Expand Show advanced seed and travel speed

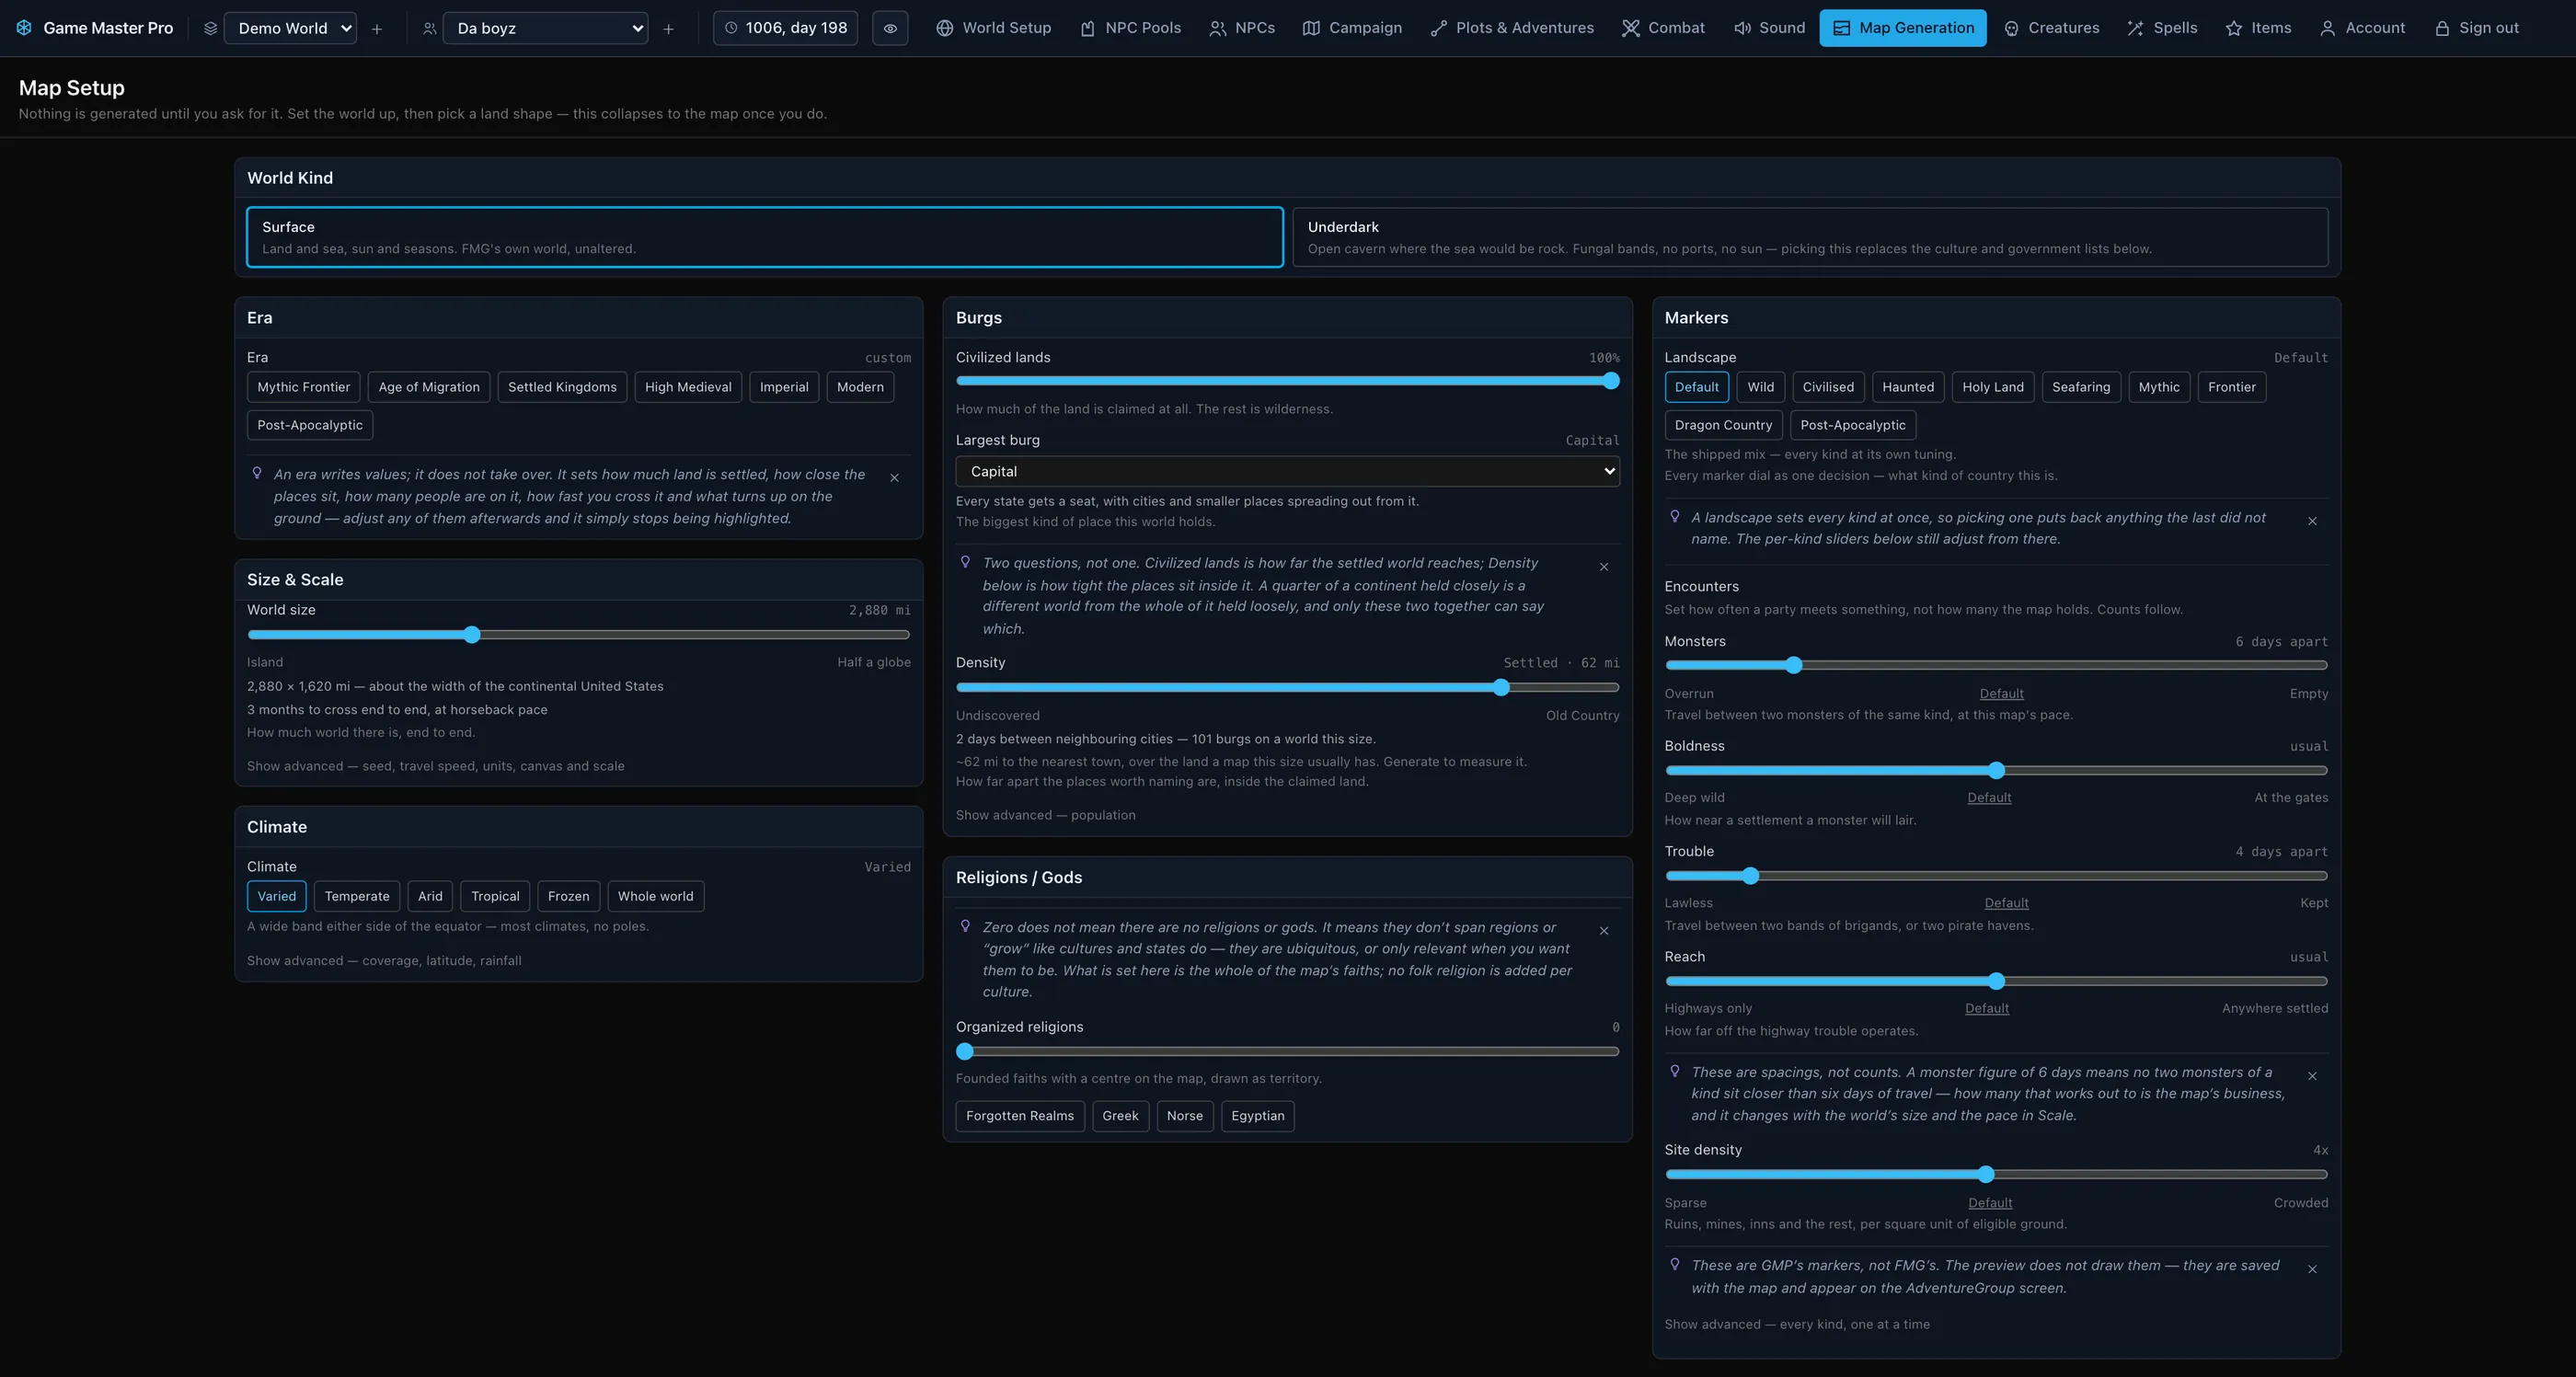(x=435, y=766)
